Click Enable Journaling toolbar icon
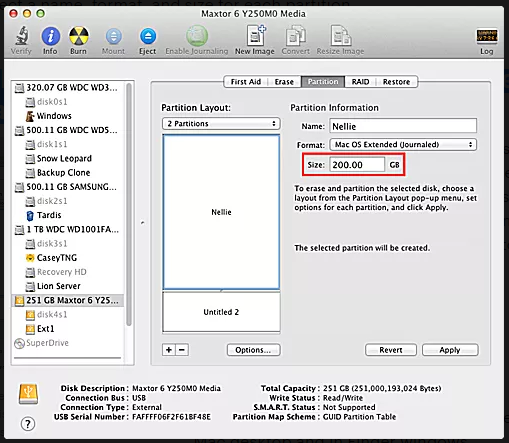The width and height of the screenshot is (509, 443). (x=197, y=36)
